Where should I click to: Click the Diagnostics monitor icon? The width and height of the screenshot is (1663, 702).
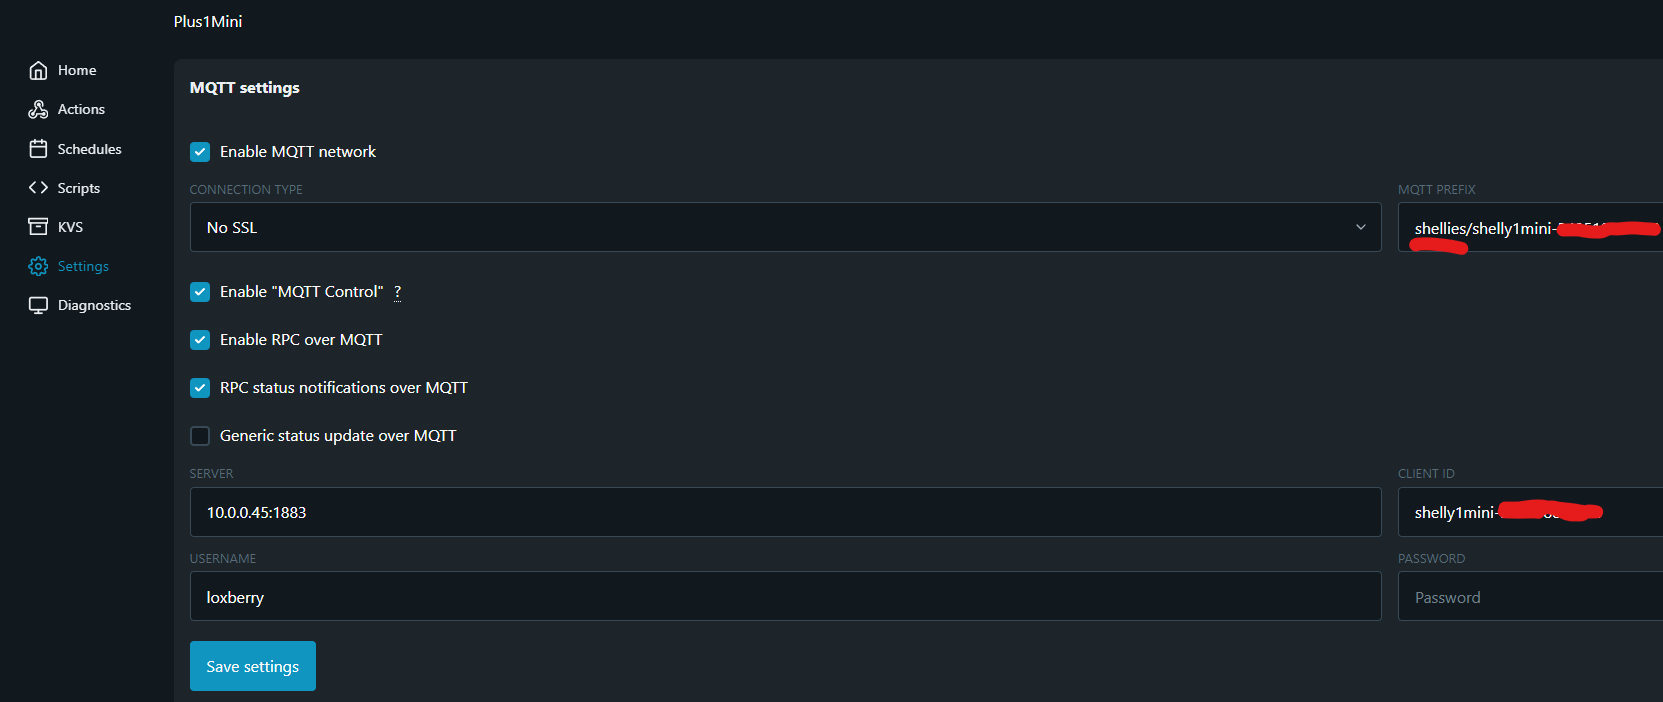38,305
